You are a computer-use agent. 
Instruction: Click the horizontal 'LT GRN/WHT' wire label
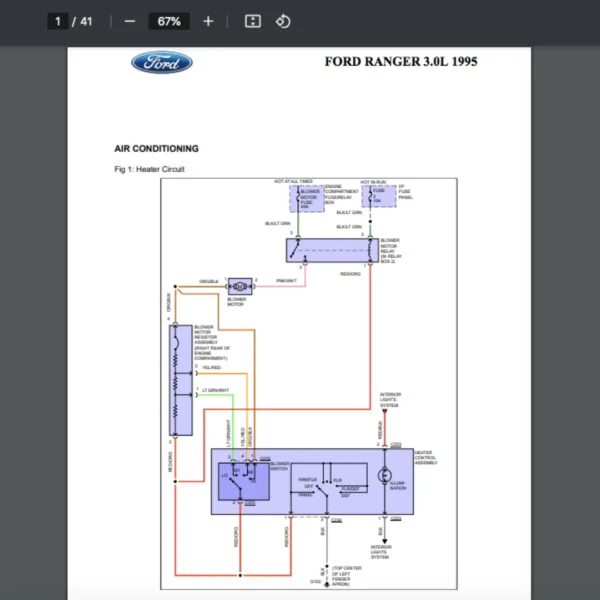(x=215, y=390)
